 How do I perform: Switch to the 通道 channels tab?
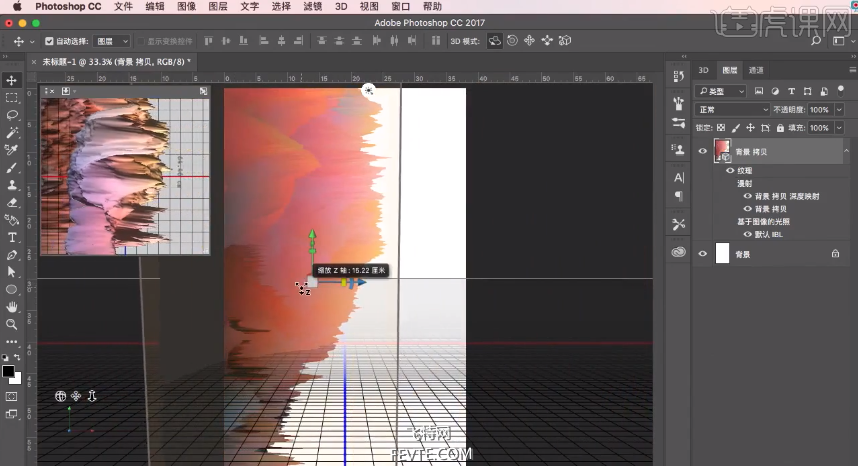pyautogui.click(x=756, y=70)
